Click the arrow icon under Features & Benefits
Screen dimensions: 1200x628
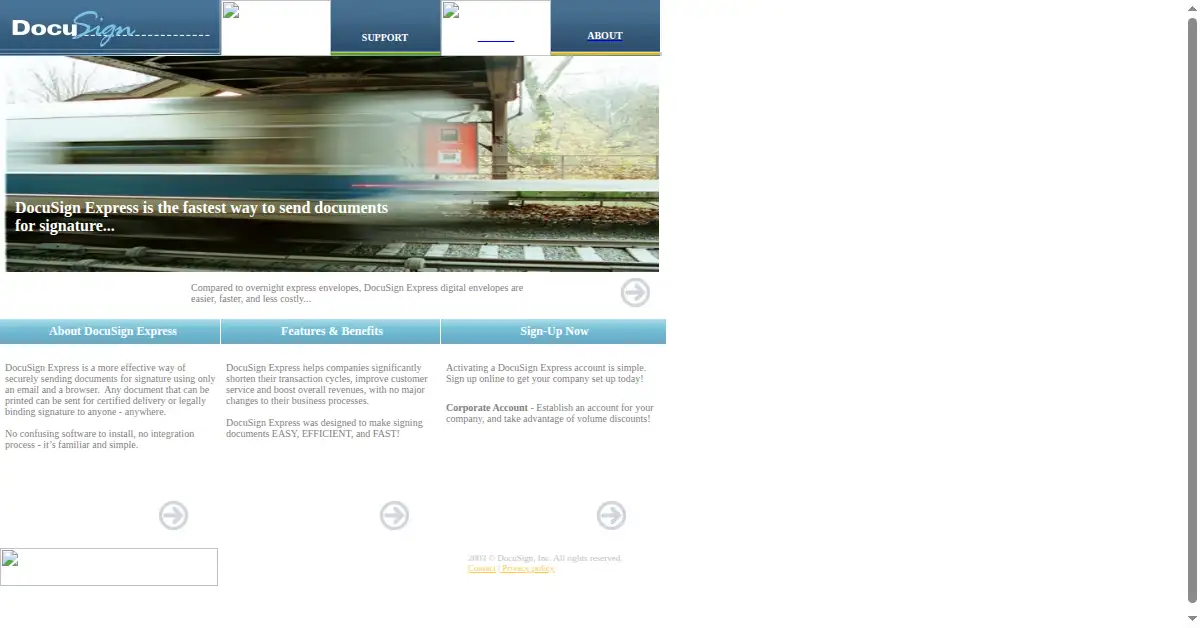394,515
